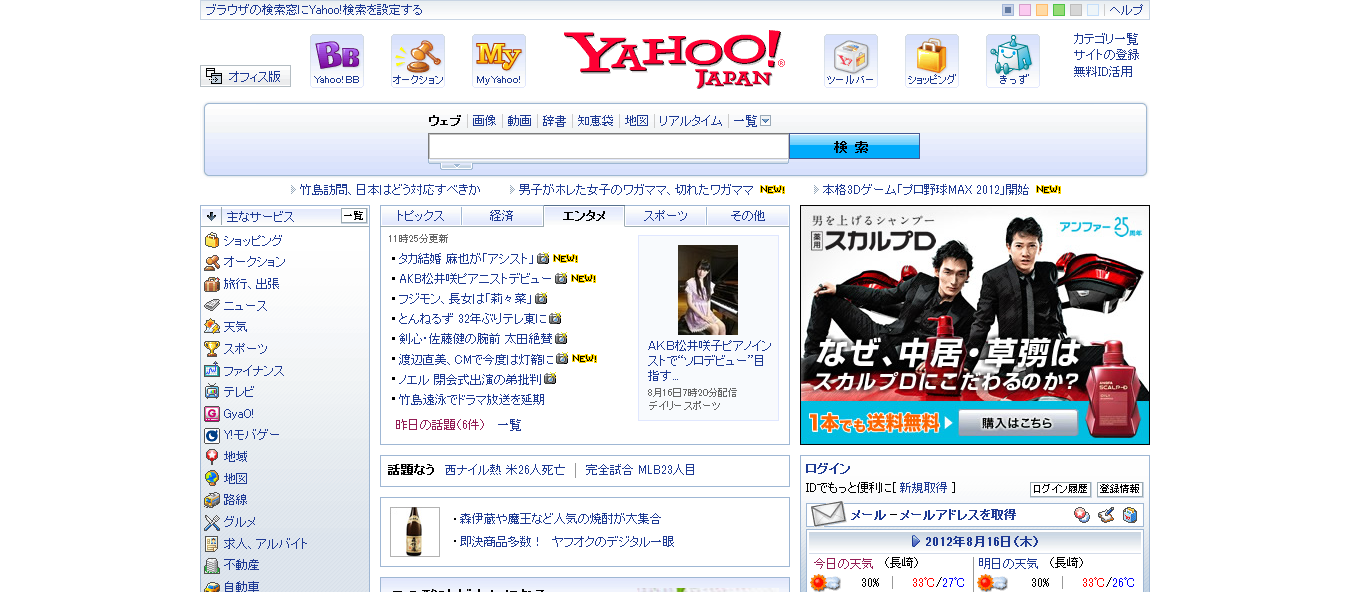Switch to the 経済 news tab
The height and width of the screenshot is (592, 1349).
pyautogui.click(x=502, y=216)
